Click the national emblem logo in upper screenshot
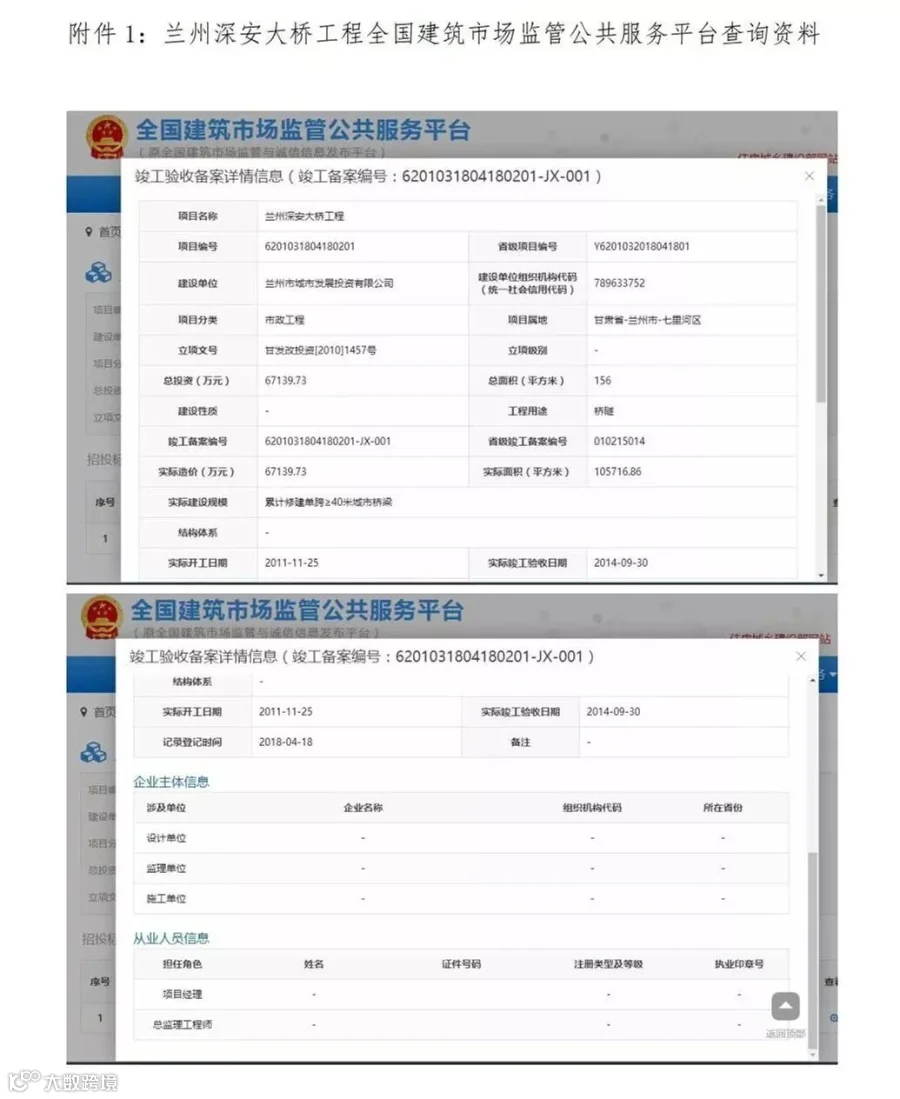Image resolution: width=900 pixels, height=1099 pixels. pyautogui.click(x=106, y=136)
